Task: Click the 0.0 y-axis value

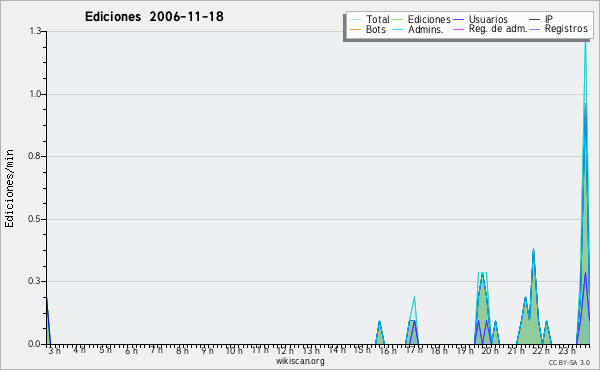Action: (x=34, y=344)
